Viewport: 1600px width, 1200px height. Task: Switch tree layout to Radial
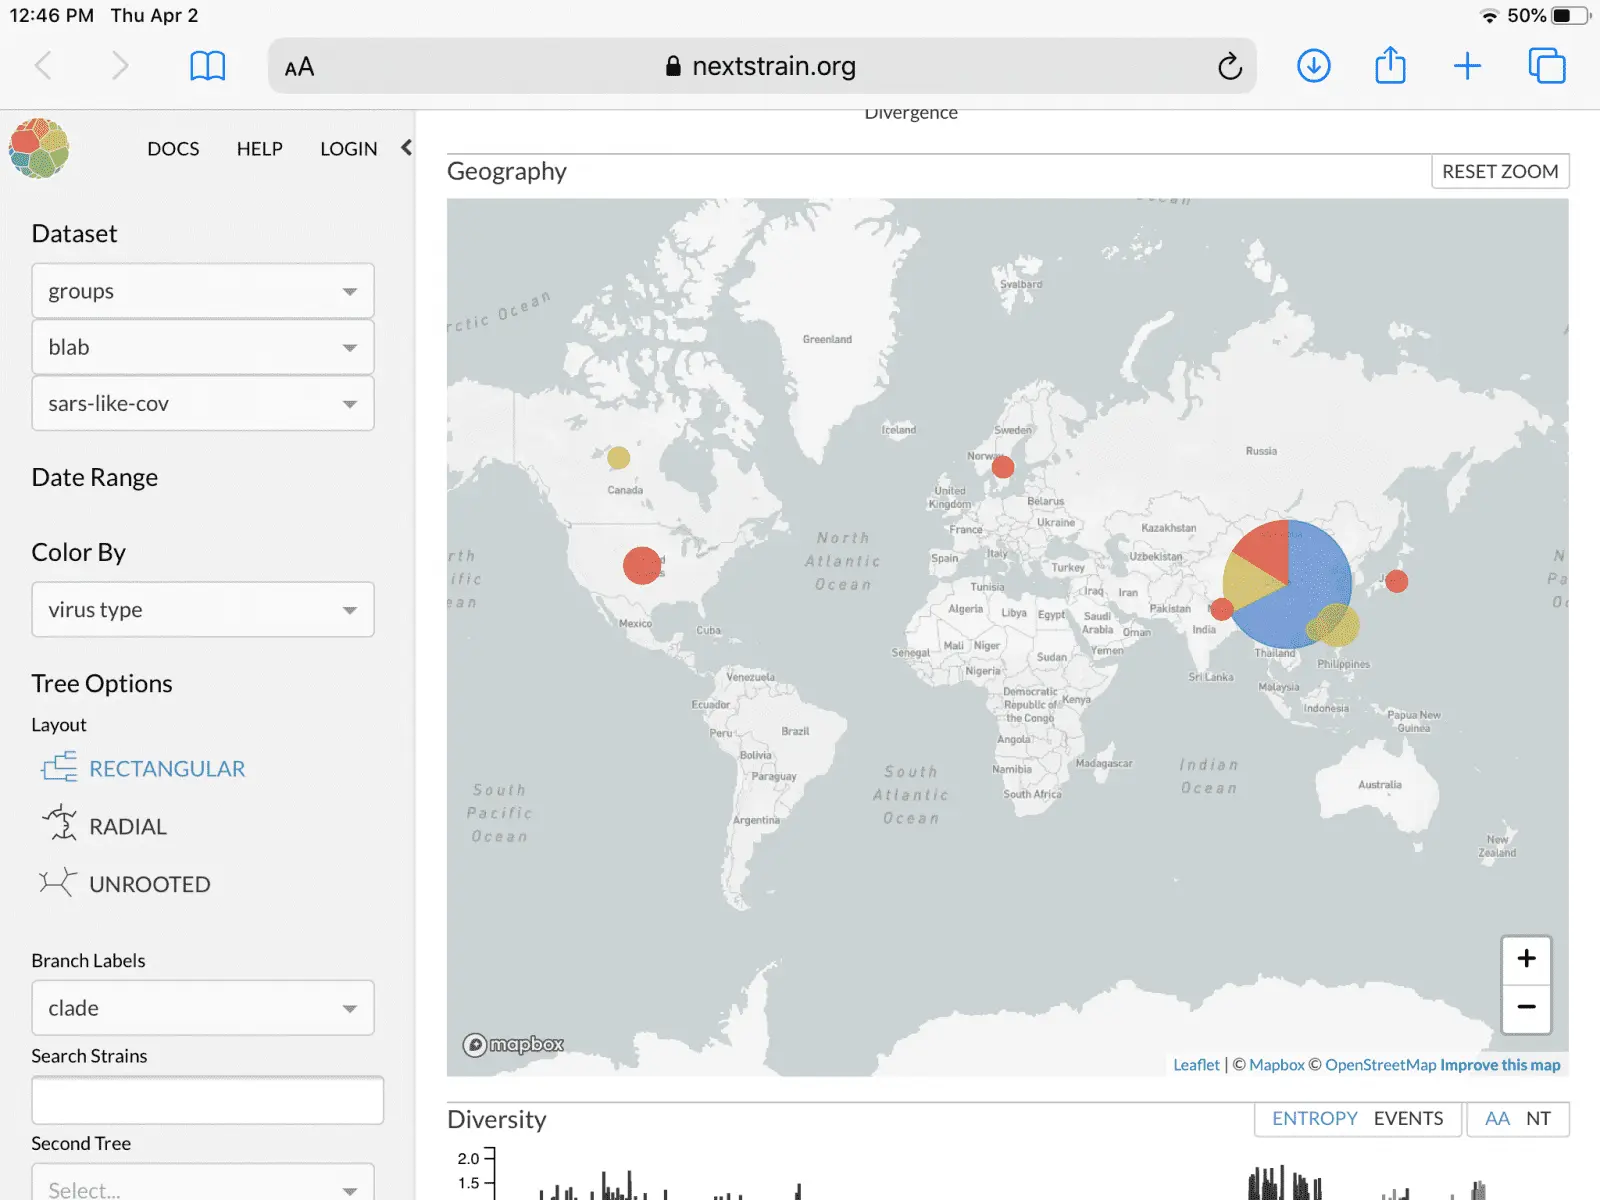[x=127, y=827]
